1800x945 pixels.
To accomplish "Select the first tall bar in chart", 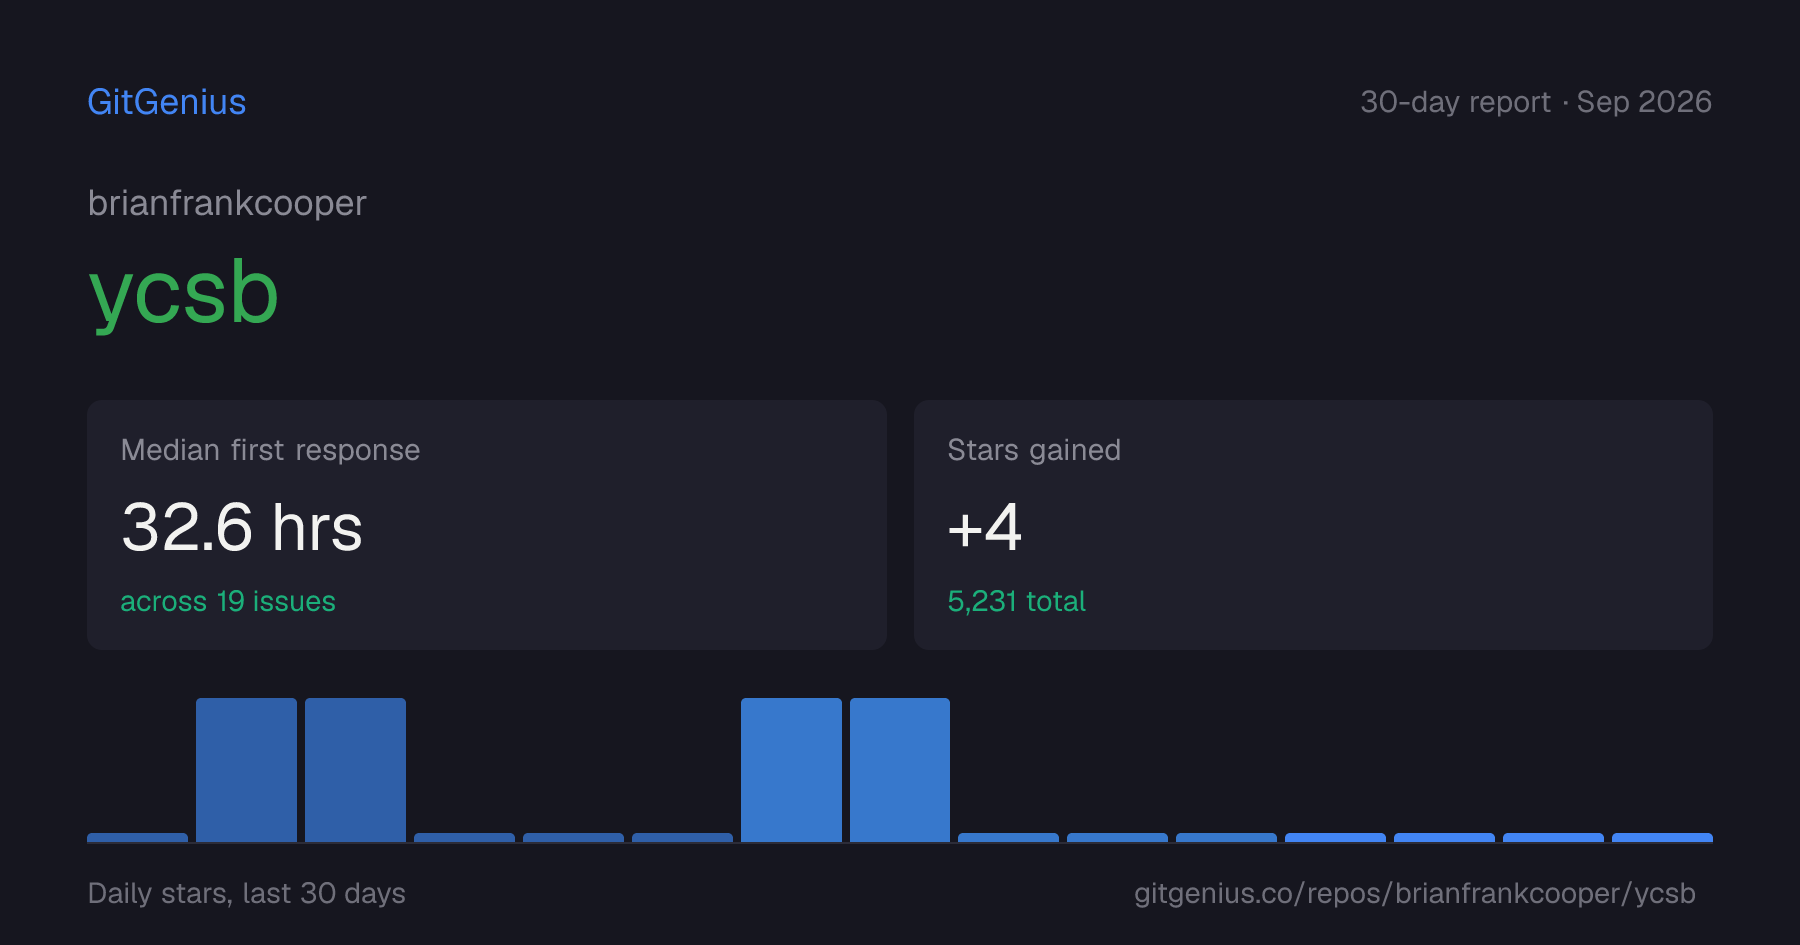I will [x=246, y=770].
